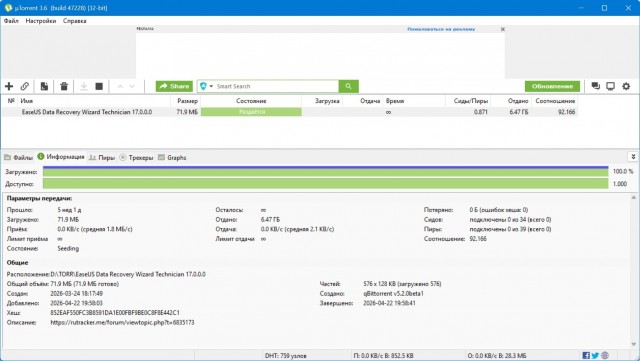Open the Файл menu
The width and height of the screenshot is (640, 361).
pos(11,21)
